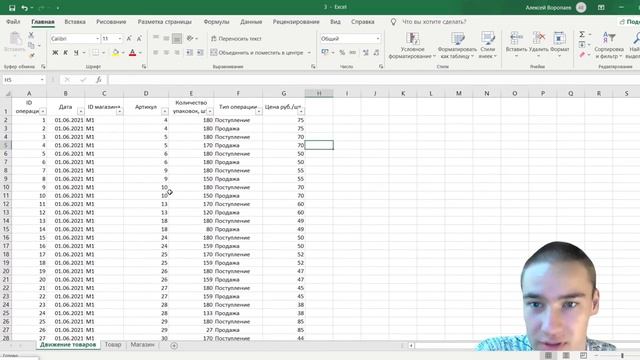Toggle bottom vertical align (highlighted)
640x360 pixels.
[x=177, y=38]
